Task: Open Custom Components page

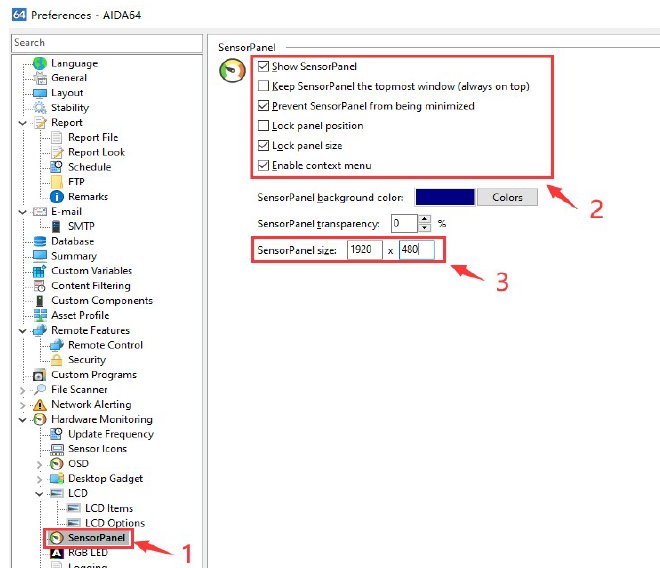Action: pyautogui.click(x=102, y=300)
